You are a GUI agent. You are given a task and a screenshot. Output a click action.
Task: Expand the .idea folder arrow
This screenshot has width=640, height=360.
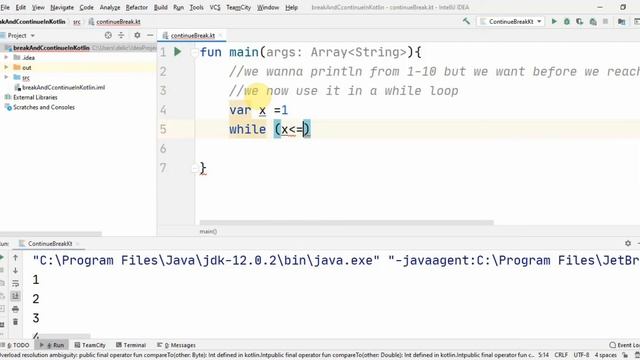click(x=6, y=58)
